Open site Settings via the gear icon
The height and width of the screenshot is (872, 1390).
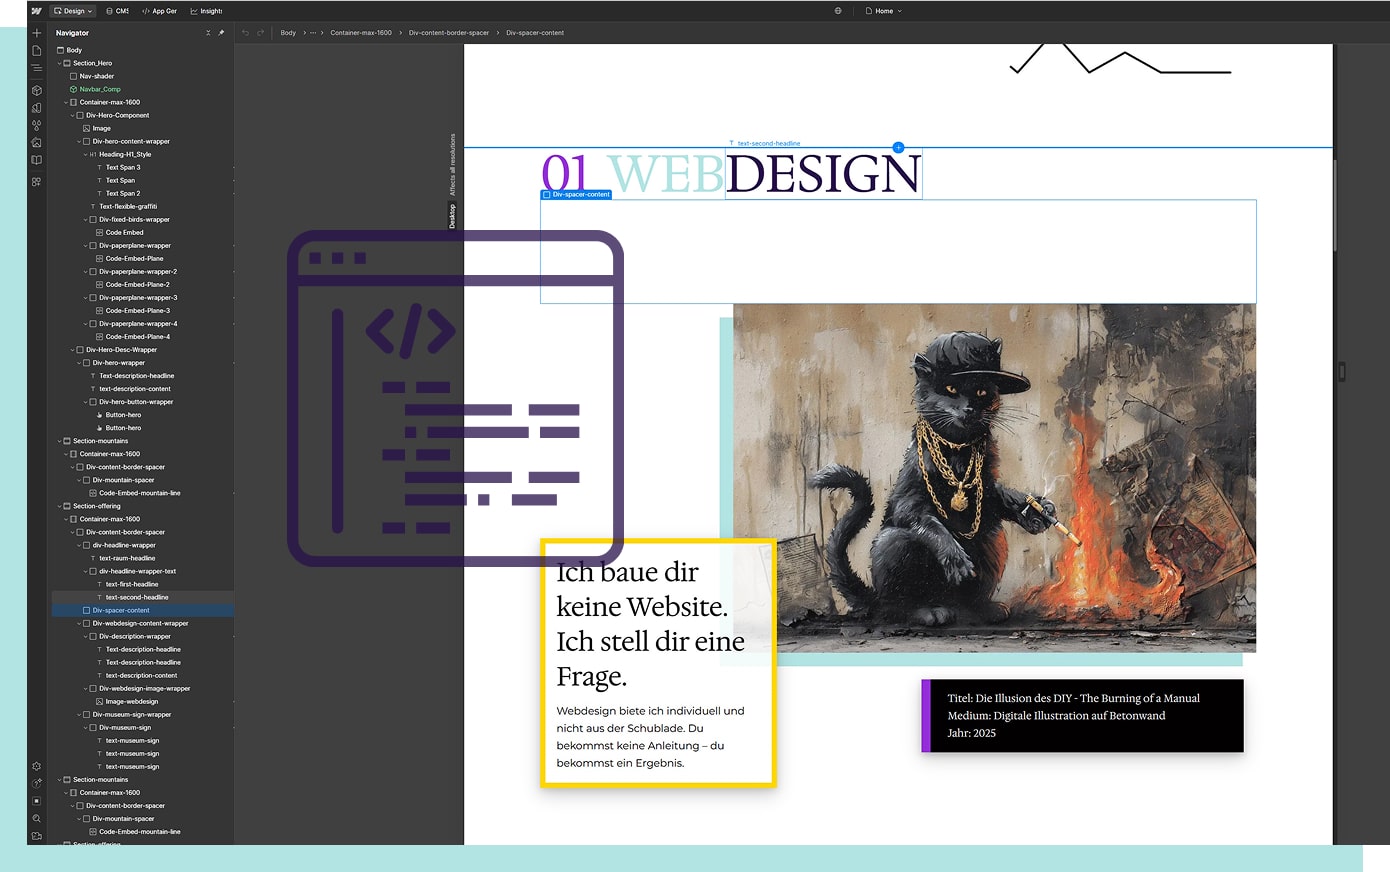click(36, 766)
